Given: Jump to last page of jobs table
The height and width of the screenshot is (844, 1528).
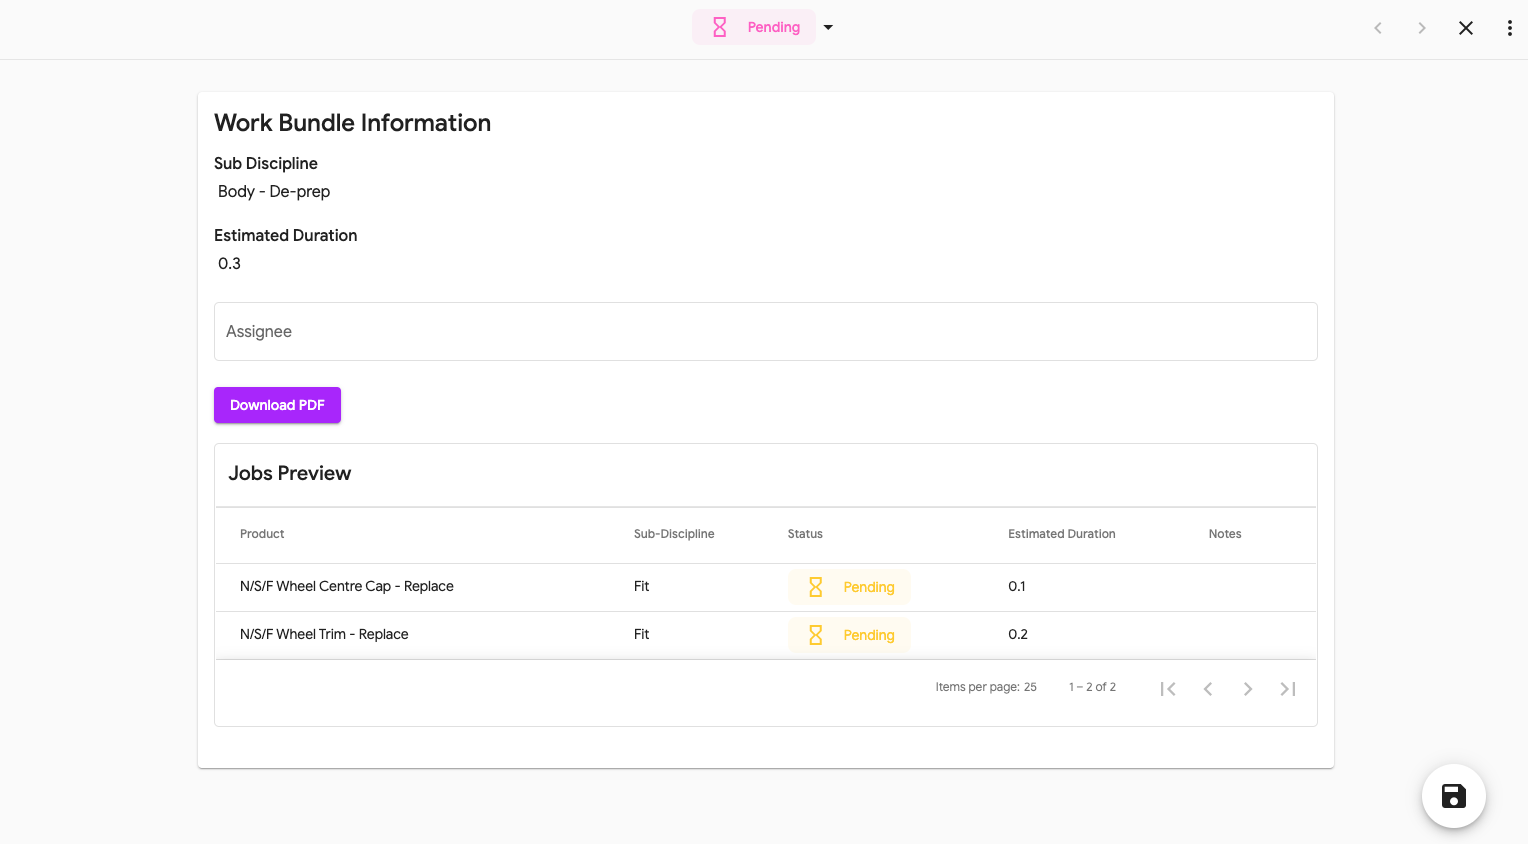Looking at the screenshot, I should [x=1288, y=688].
